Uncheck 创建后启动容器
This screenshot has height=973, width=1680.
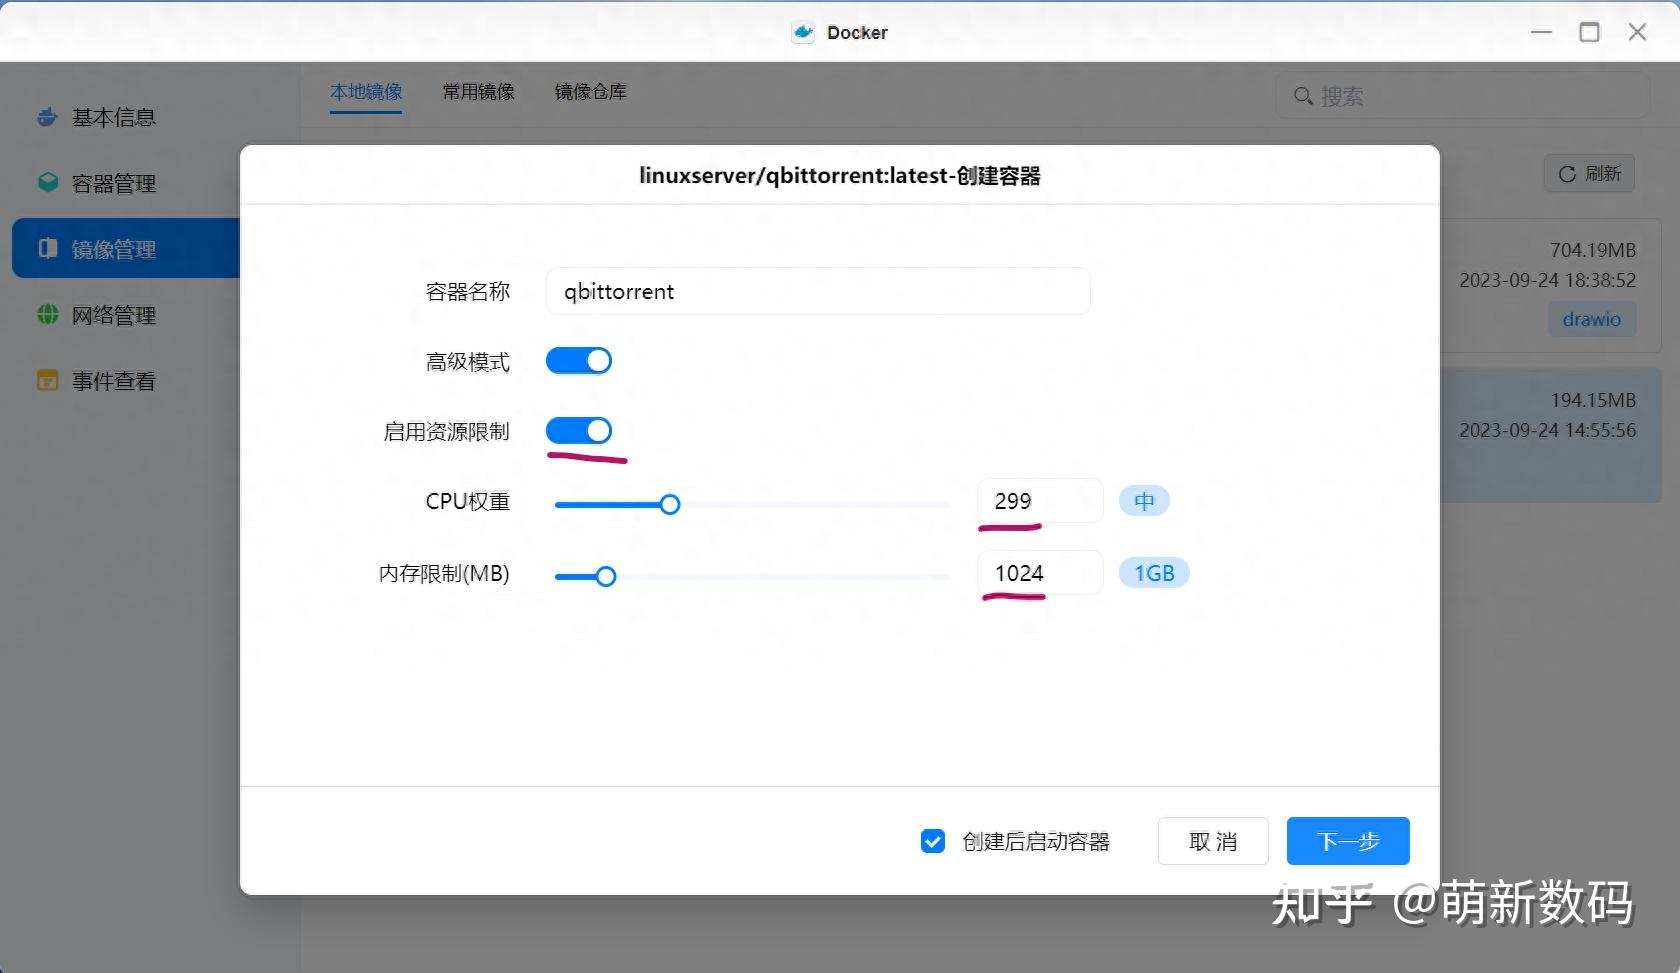pyautogui.click(x=933, y=841)
